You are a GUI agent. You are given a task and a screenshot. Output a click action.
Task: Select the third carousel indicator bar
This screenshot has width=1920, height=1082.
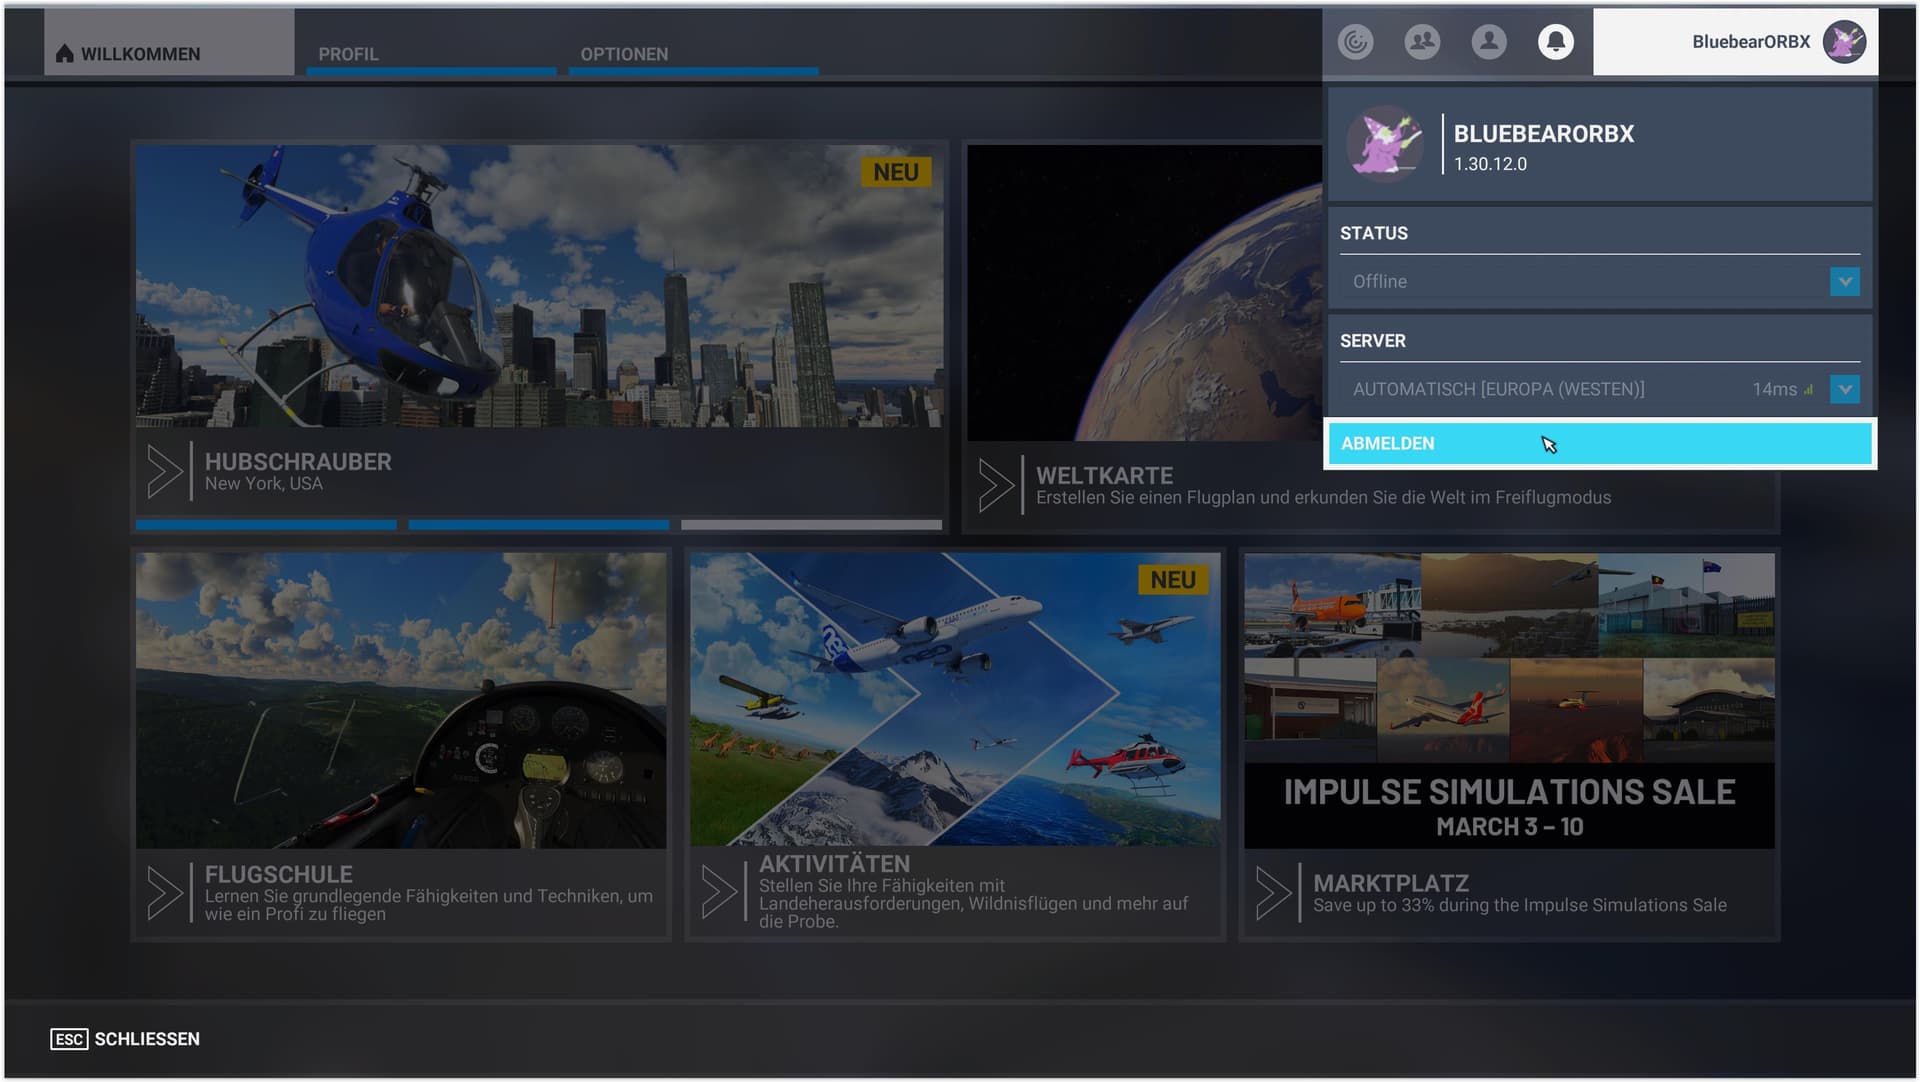[811, 524]
